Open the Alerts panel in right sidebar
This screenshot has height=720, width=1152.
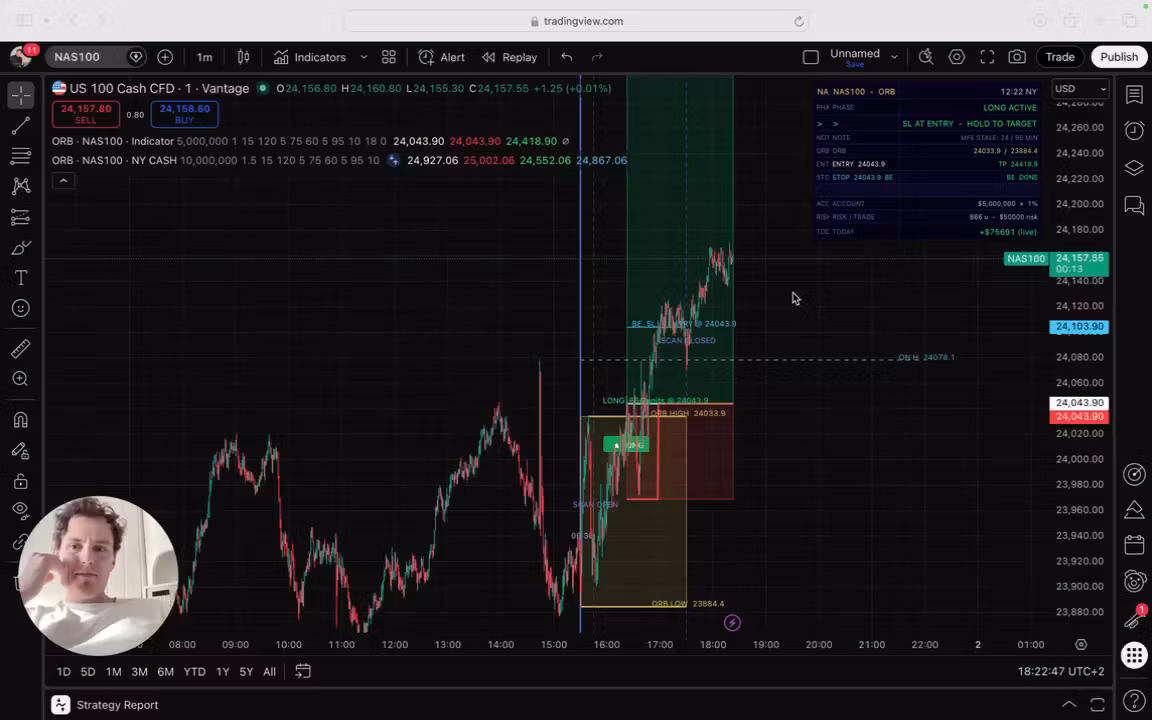pyautogui.click(x=1134, y=131)
